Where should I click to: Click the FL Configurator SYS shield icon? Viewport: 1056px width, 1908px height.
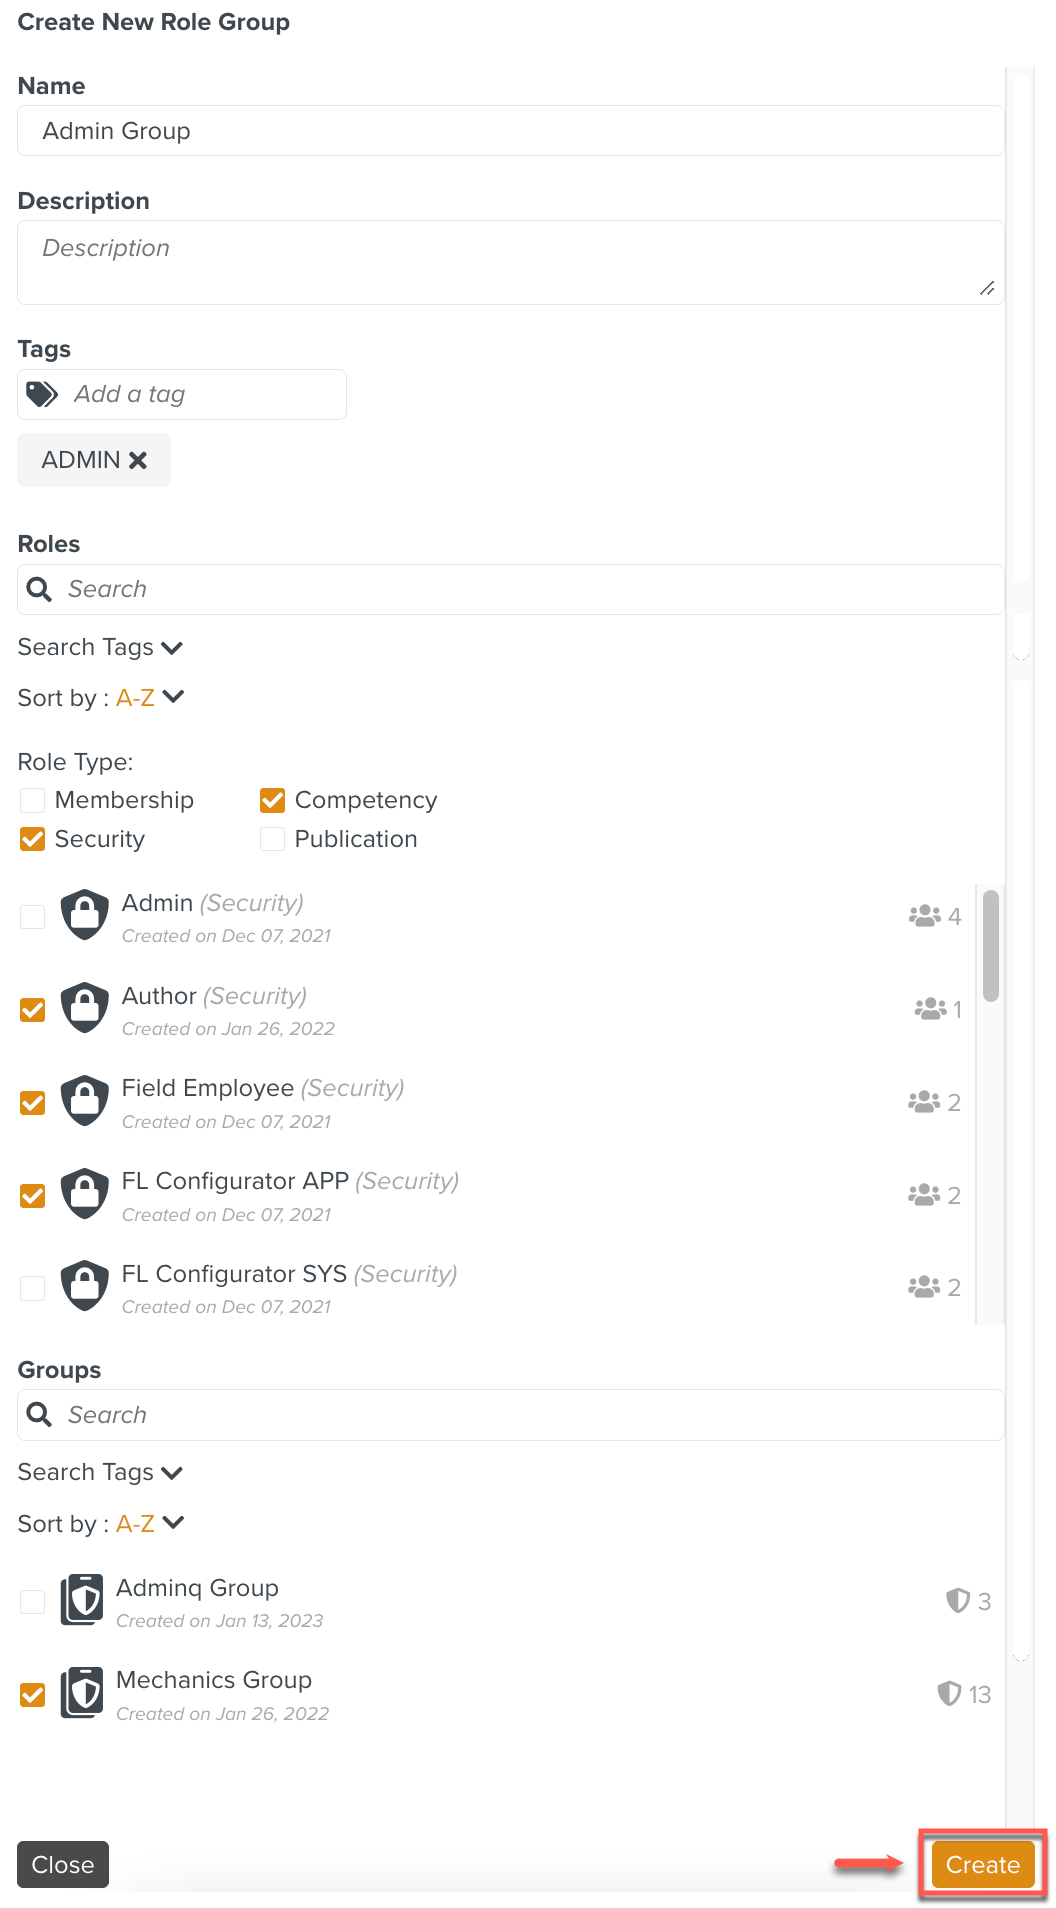click(85, 1286)
